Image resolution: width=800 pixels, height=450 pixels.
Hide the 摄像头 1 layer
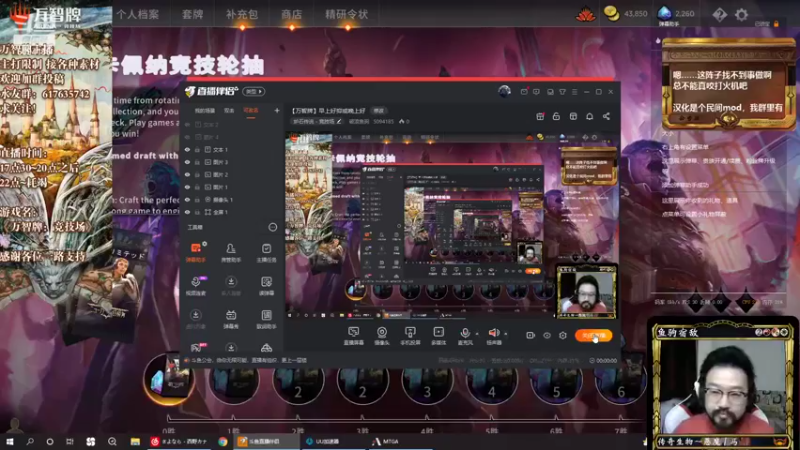(187, 199)
